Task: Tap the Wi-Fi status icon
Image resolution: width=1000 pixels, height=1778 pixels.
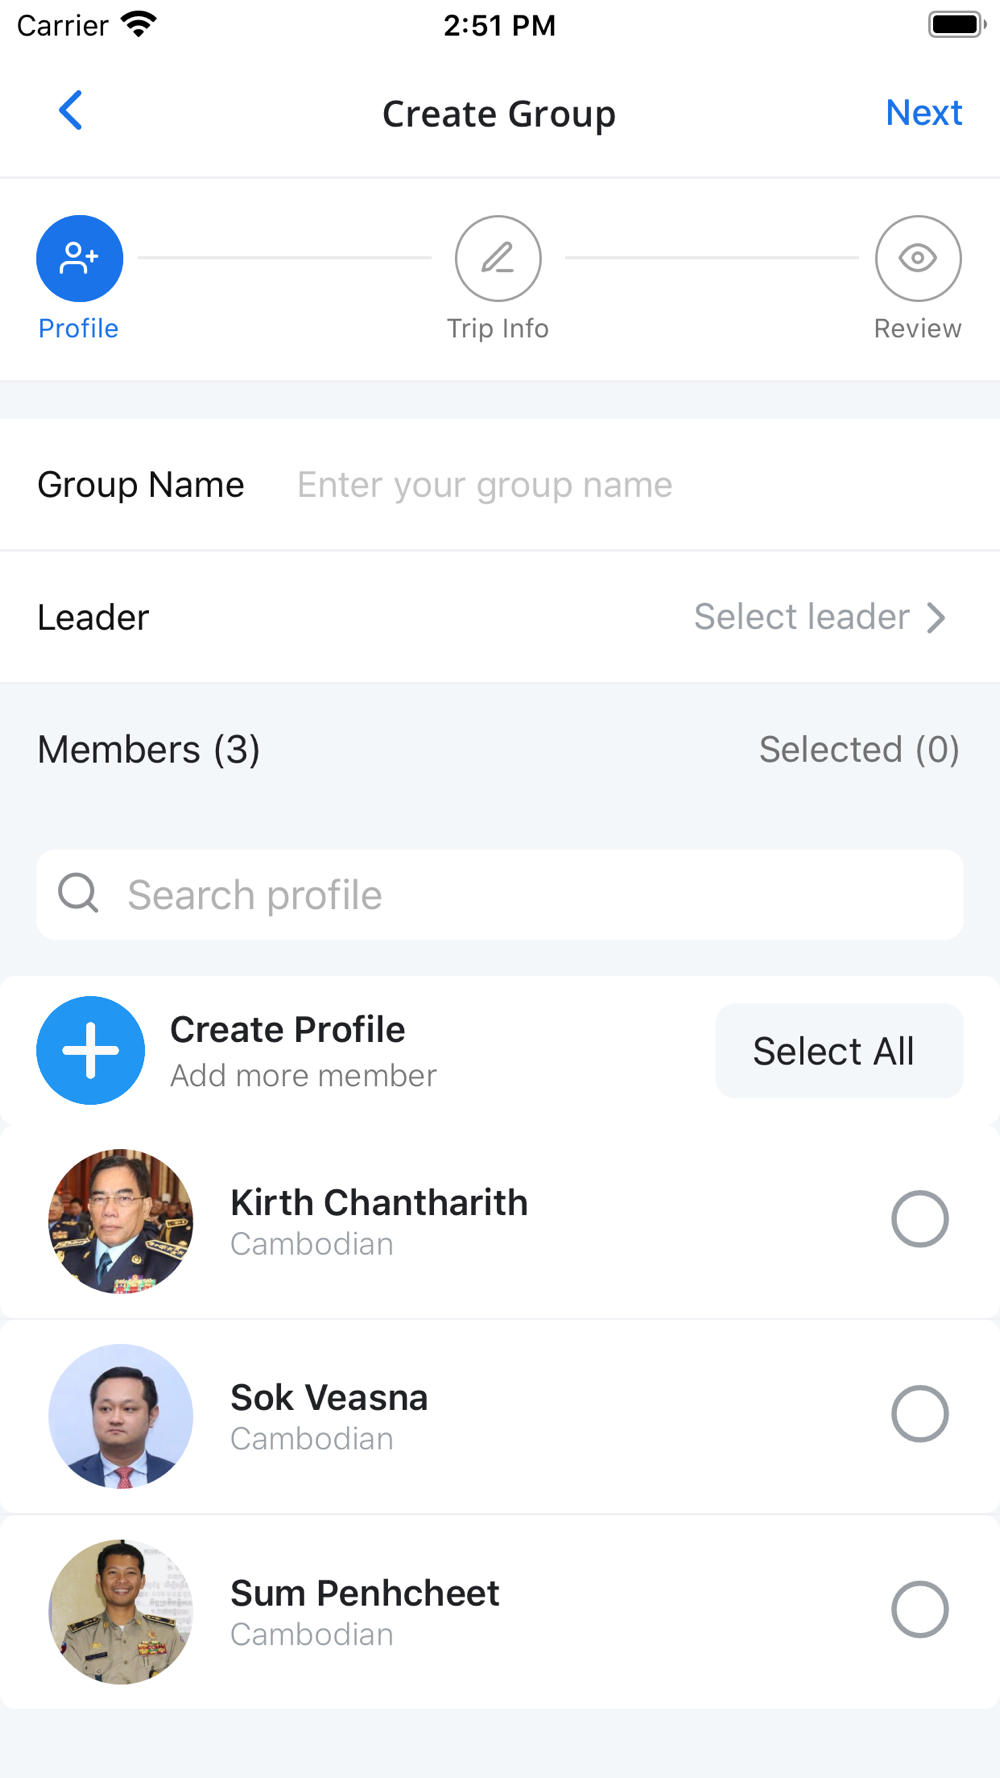Action: (138, 24)
